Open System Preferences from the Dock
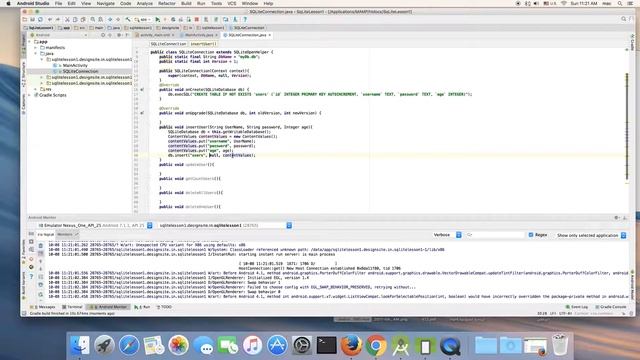The image size is (640, 360). pos(302,346)
